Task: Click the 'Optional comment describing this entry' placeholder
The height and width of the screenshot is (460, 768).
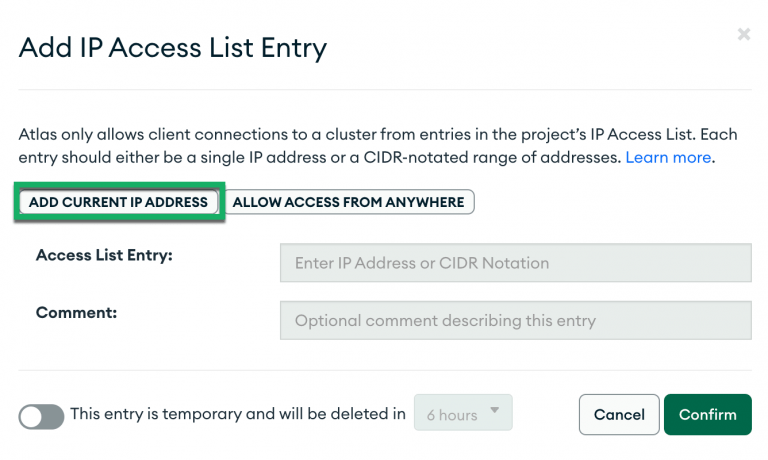Action: (445, 321)
